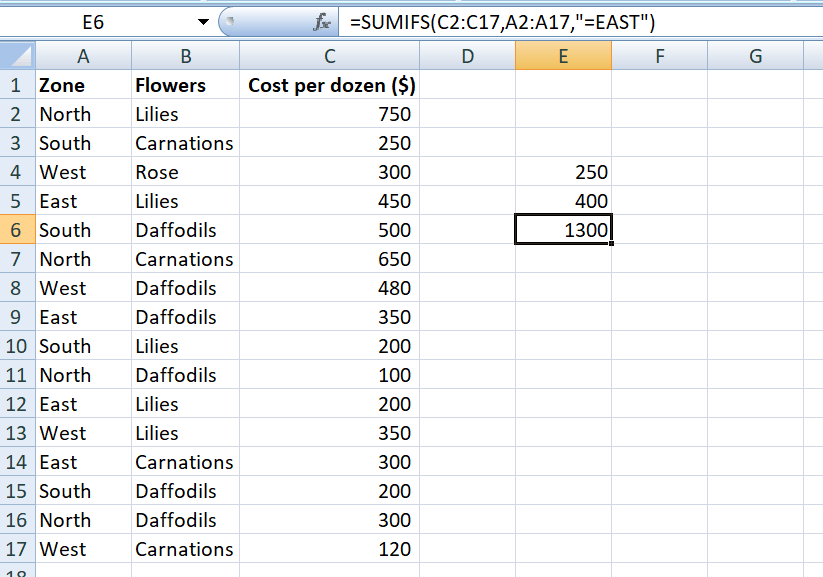823x577 pixels.
Task: Select the Zone header cell
Action: click(83, 85)
